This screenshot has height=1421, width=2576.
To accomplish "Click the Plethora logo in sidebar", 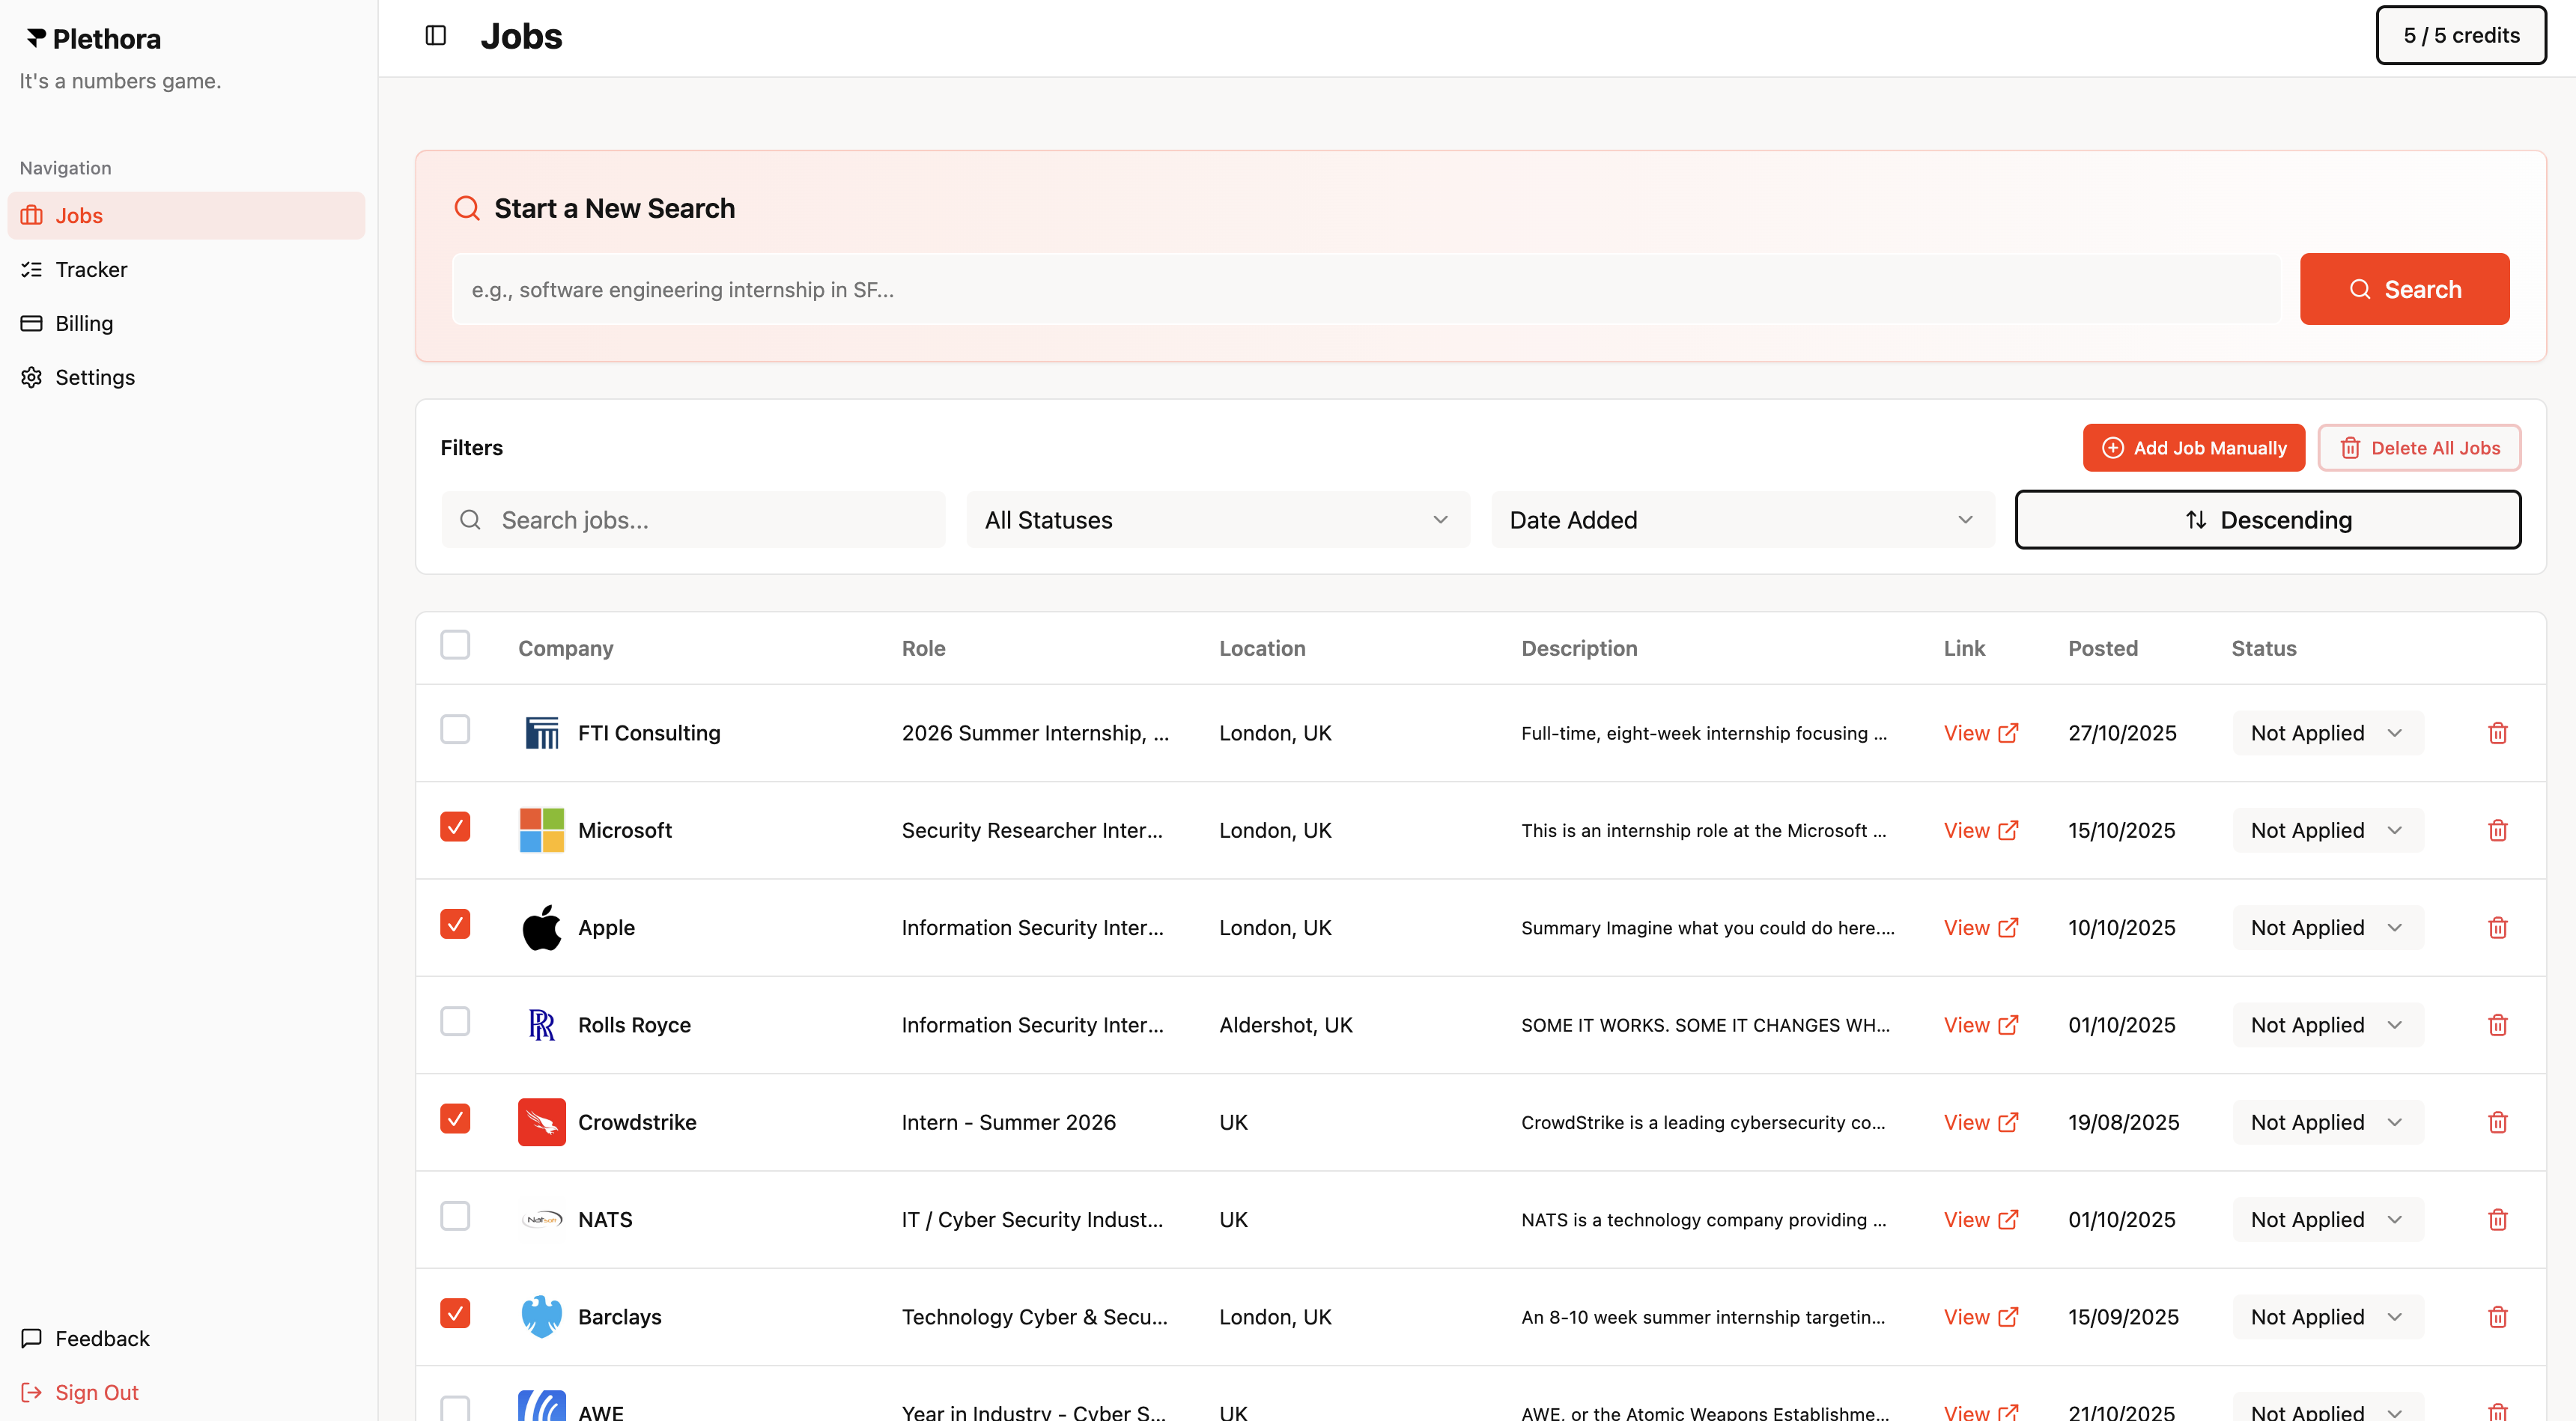I will 93,39.
